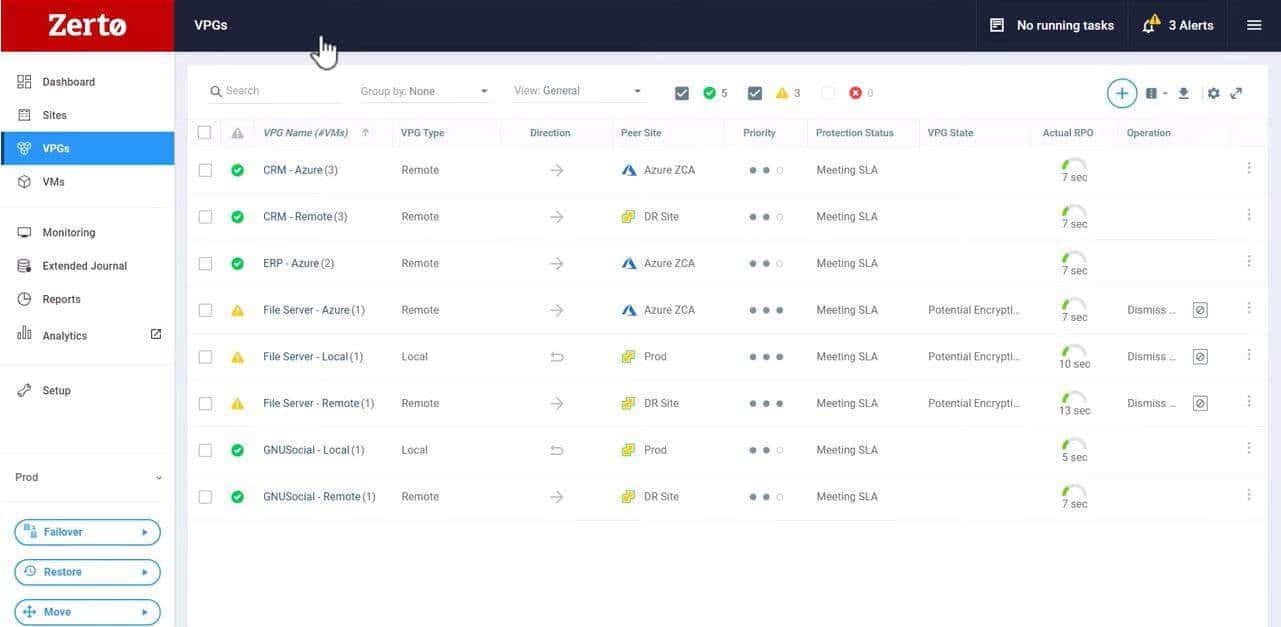Click the export download icon in toolbar

tap(1183, 93)
